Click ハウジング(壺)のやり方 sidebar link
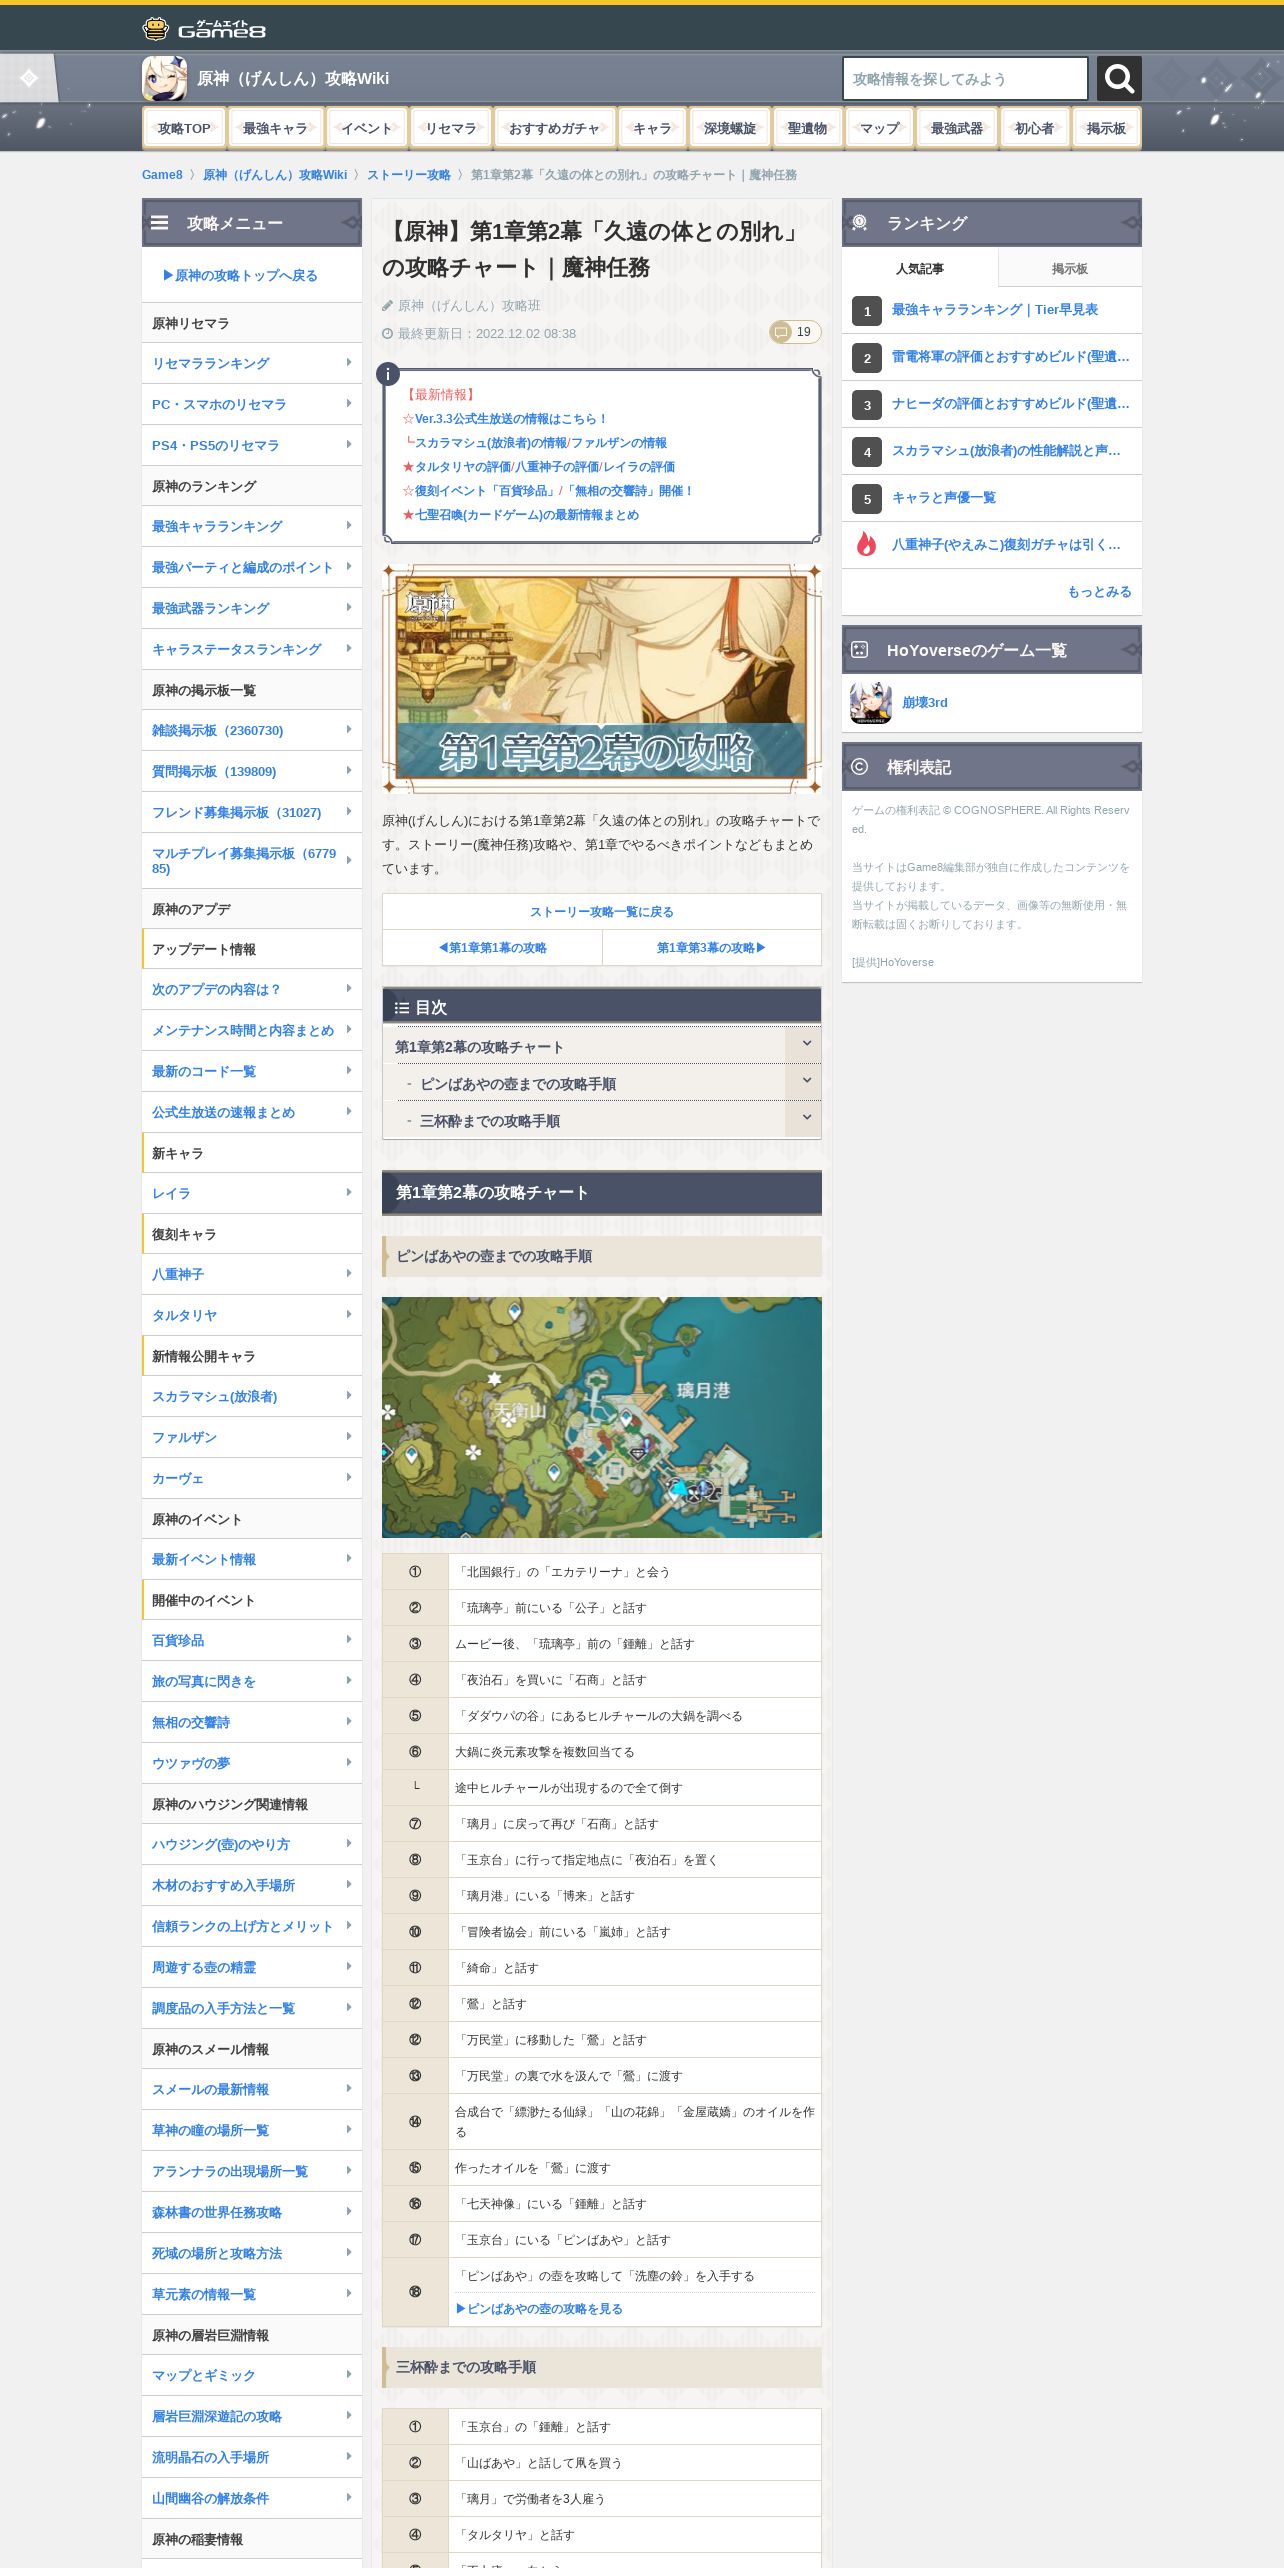1284x2568 pixels. tap(221, 1844)
